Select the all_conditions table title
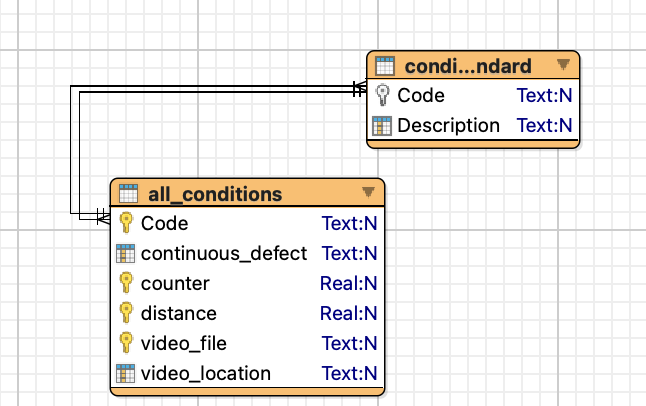 215,194
